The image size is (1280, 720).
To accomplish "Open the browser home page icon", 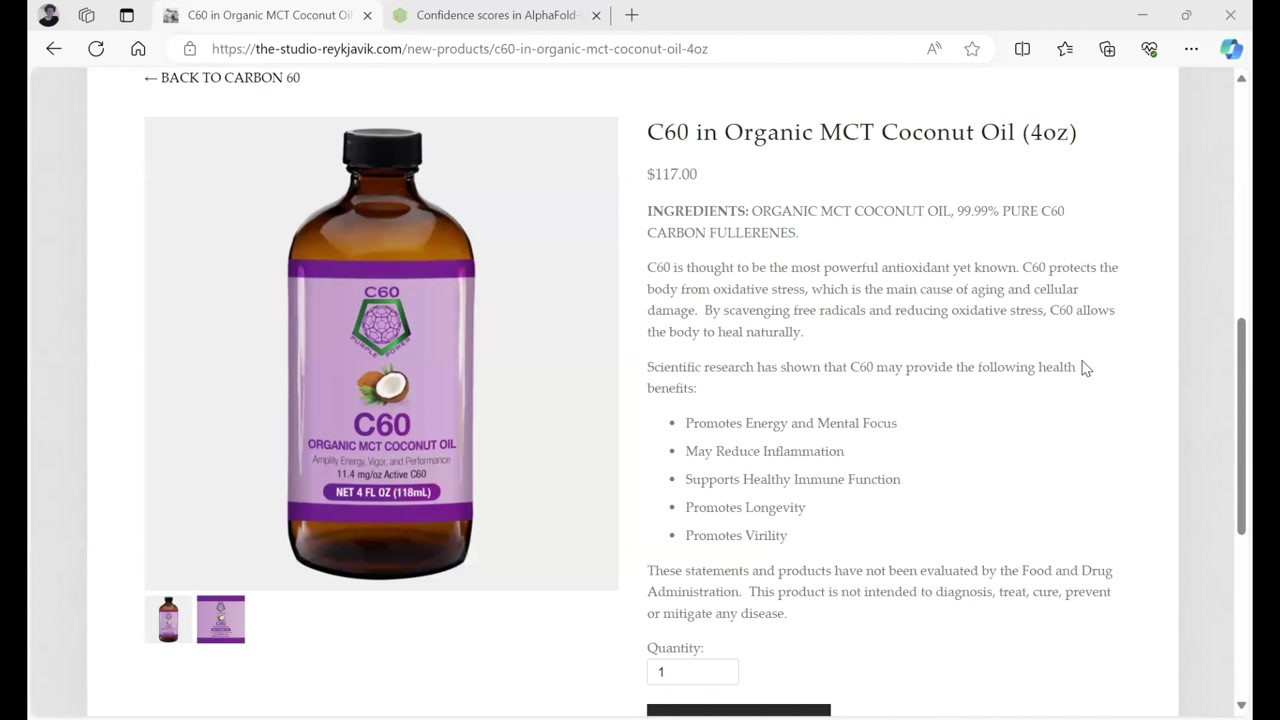I will tap(138, 48).
